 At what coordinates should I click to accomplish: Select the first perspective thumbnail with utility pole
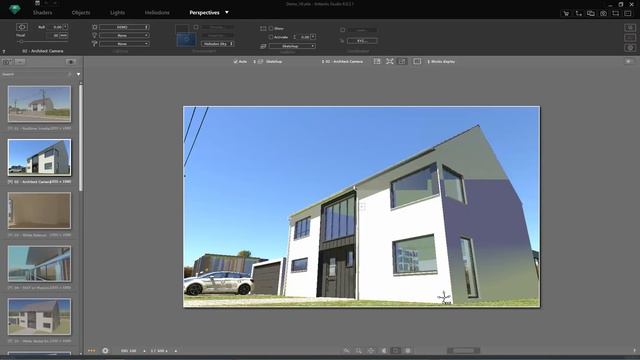pyautogui.click(x=39, y=104)
